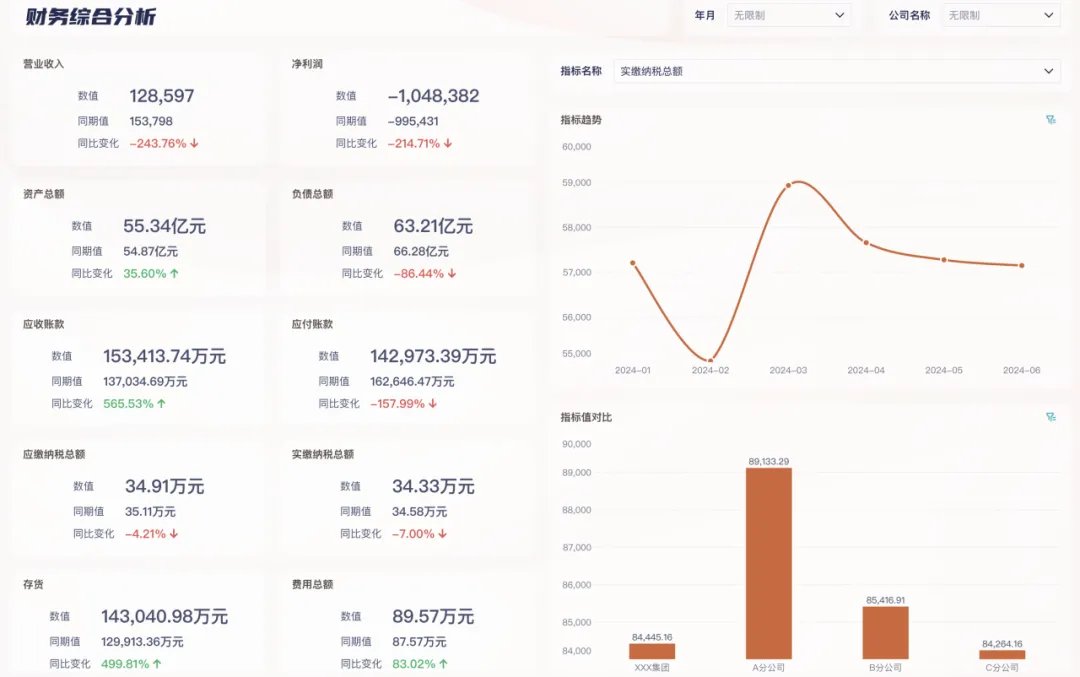
Task: Click the red down arrow in 营业收入 card
Action: [195, 144]
